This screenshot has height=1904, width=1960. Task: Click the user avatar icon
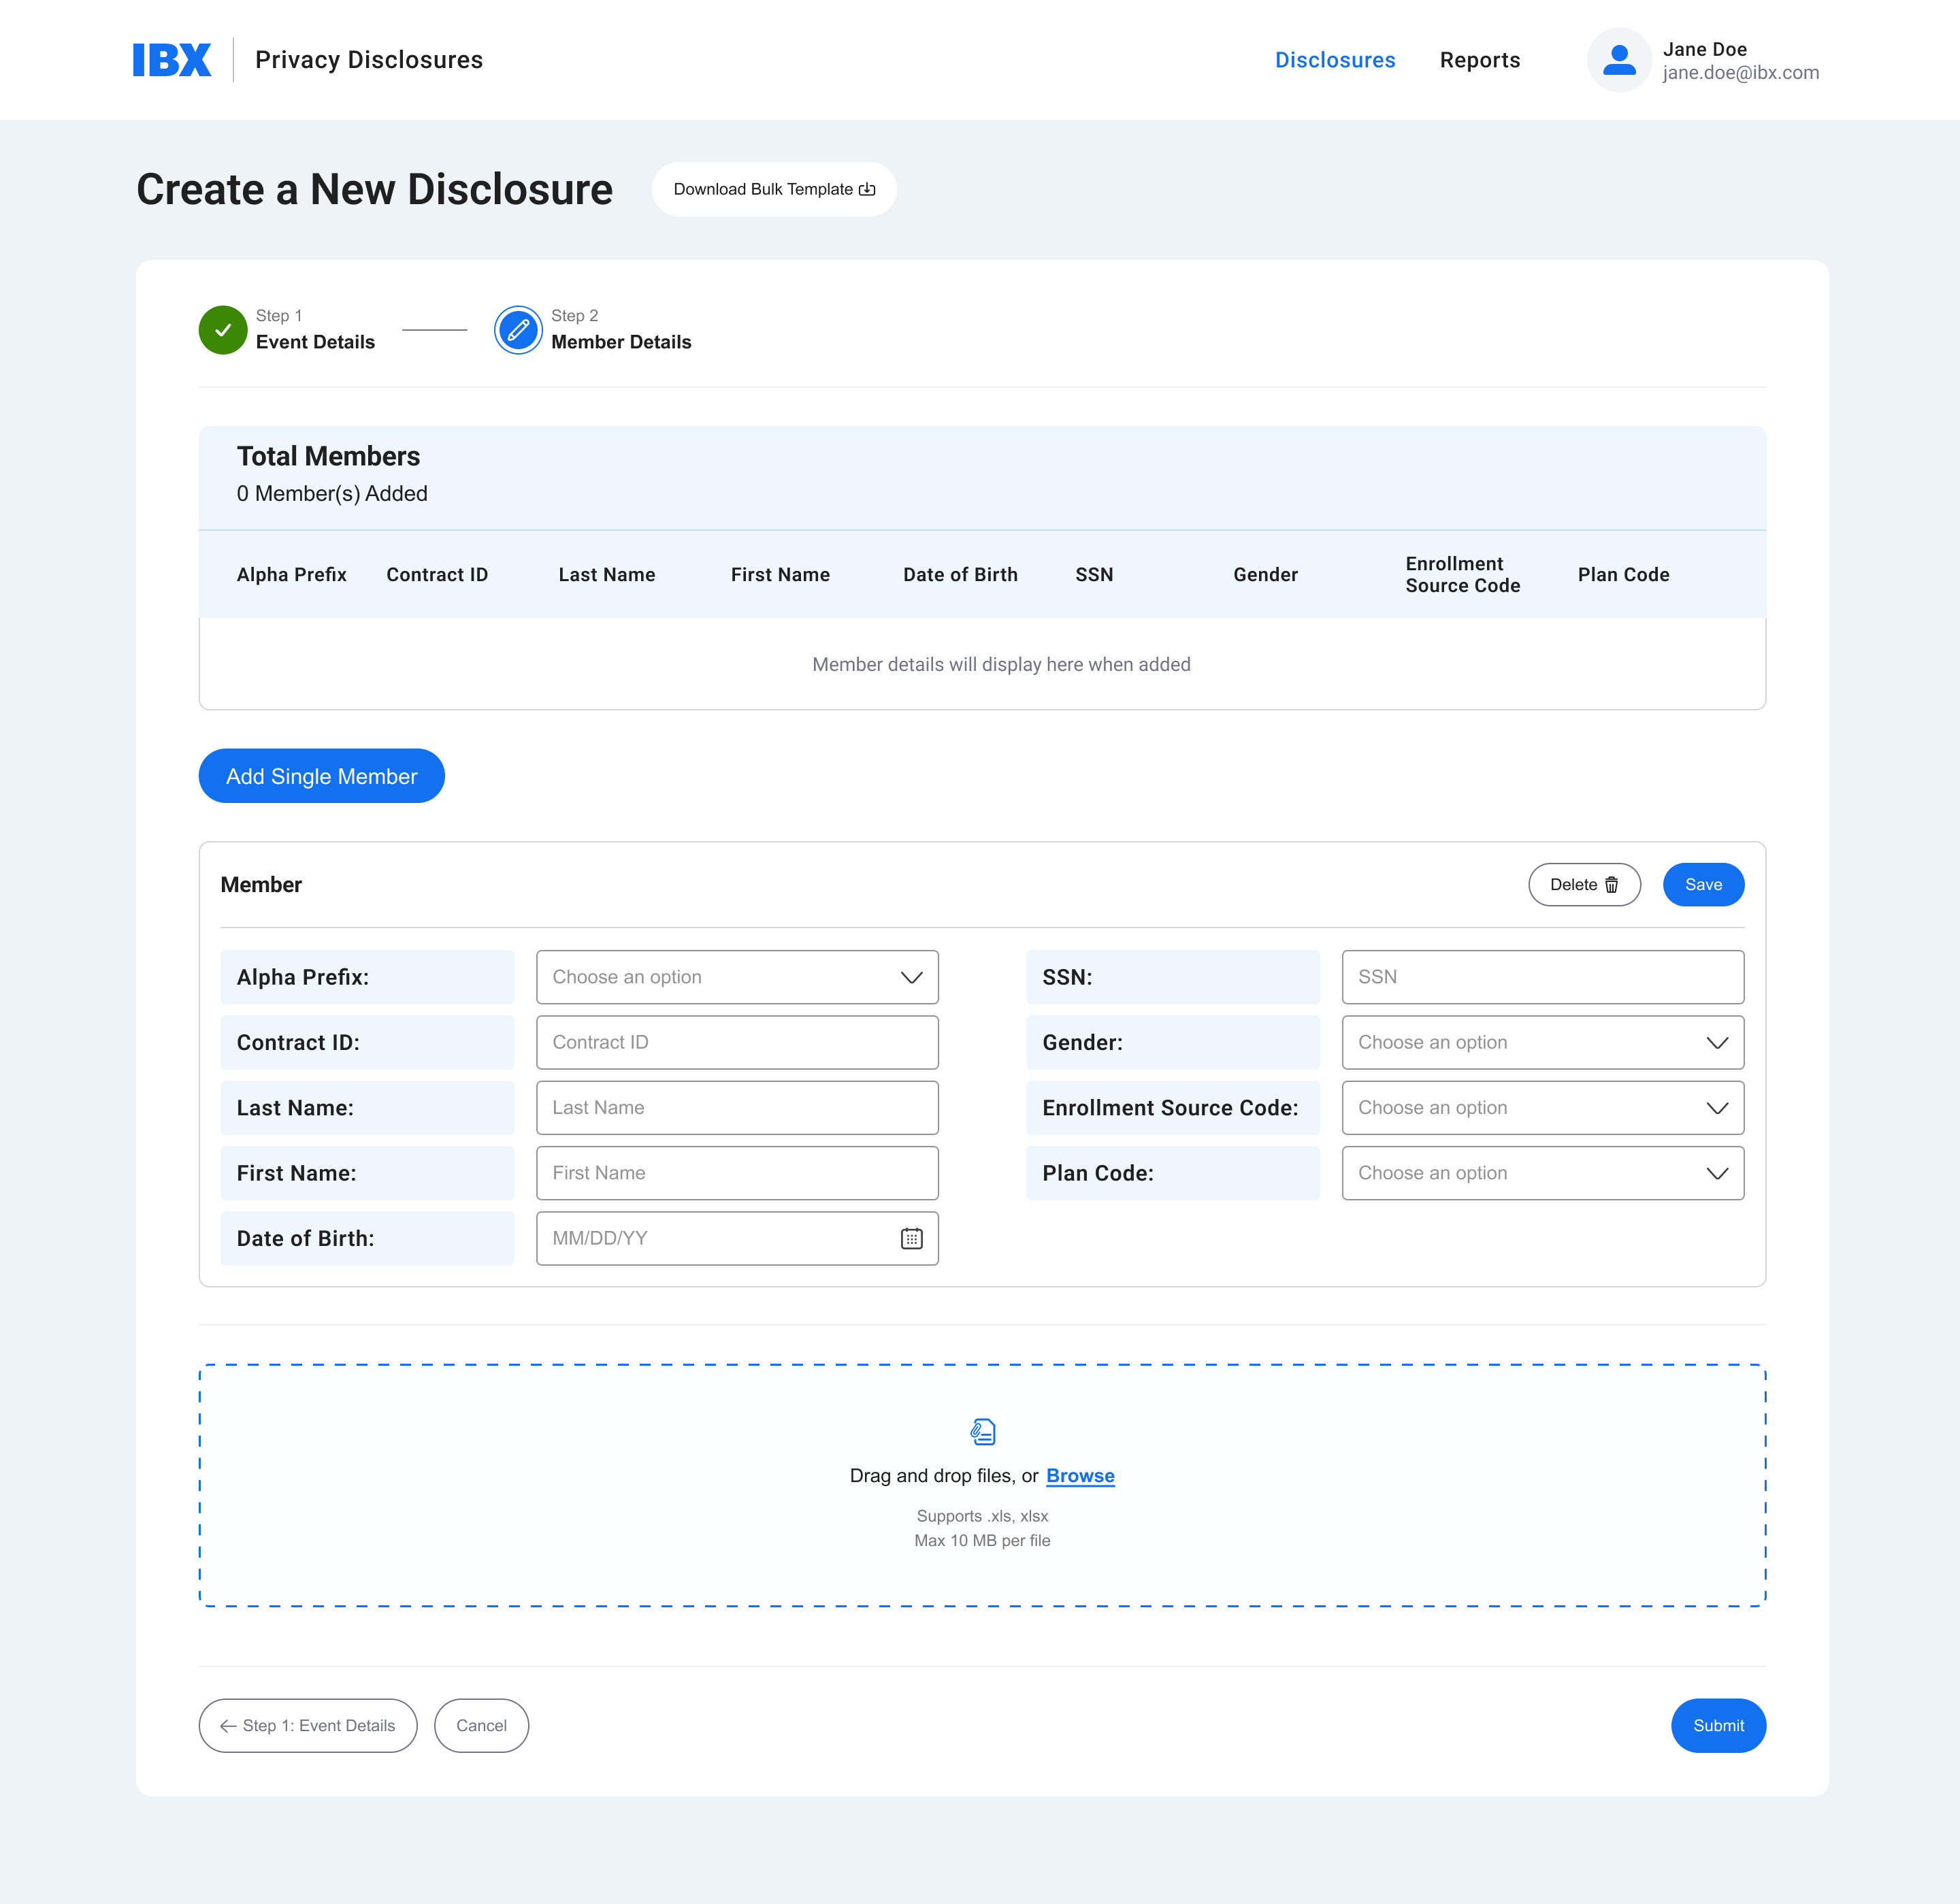[x=1618, y=60]
